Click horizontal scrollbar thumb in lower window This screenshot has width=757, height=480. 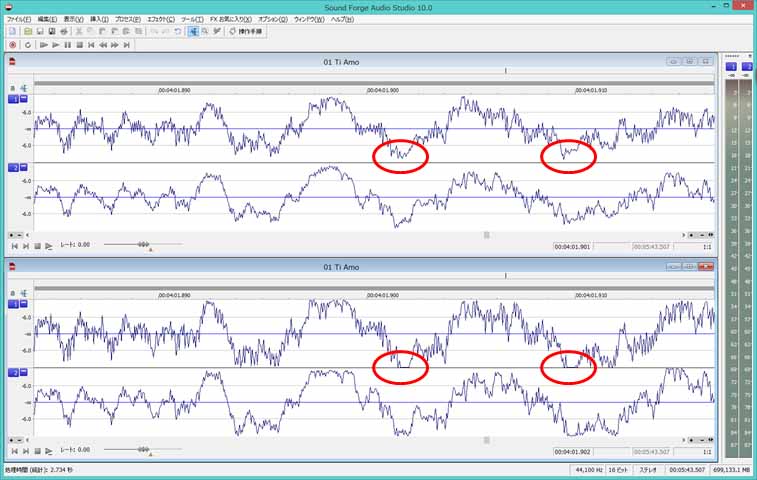(x=487, y=440)
